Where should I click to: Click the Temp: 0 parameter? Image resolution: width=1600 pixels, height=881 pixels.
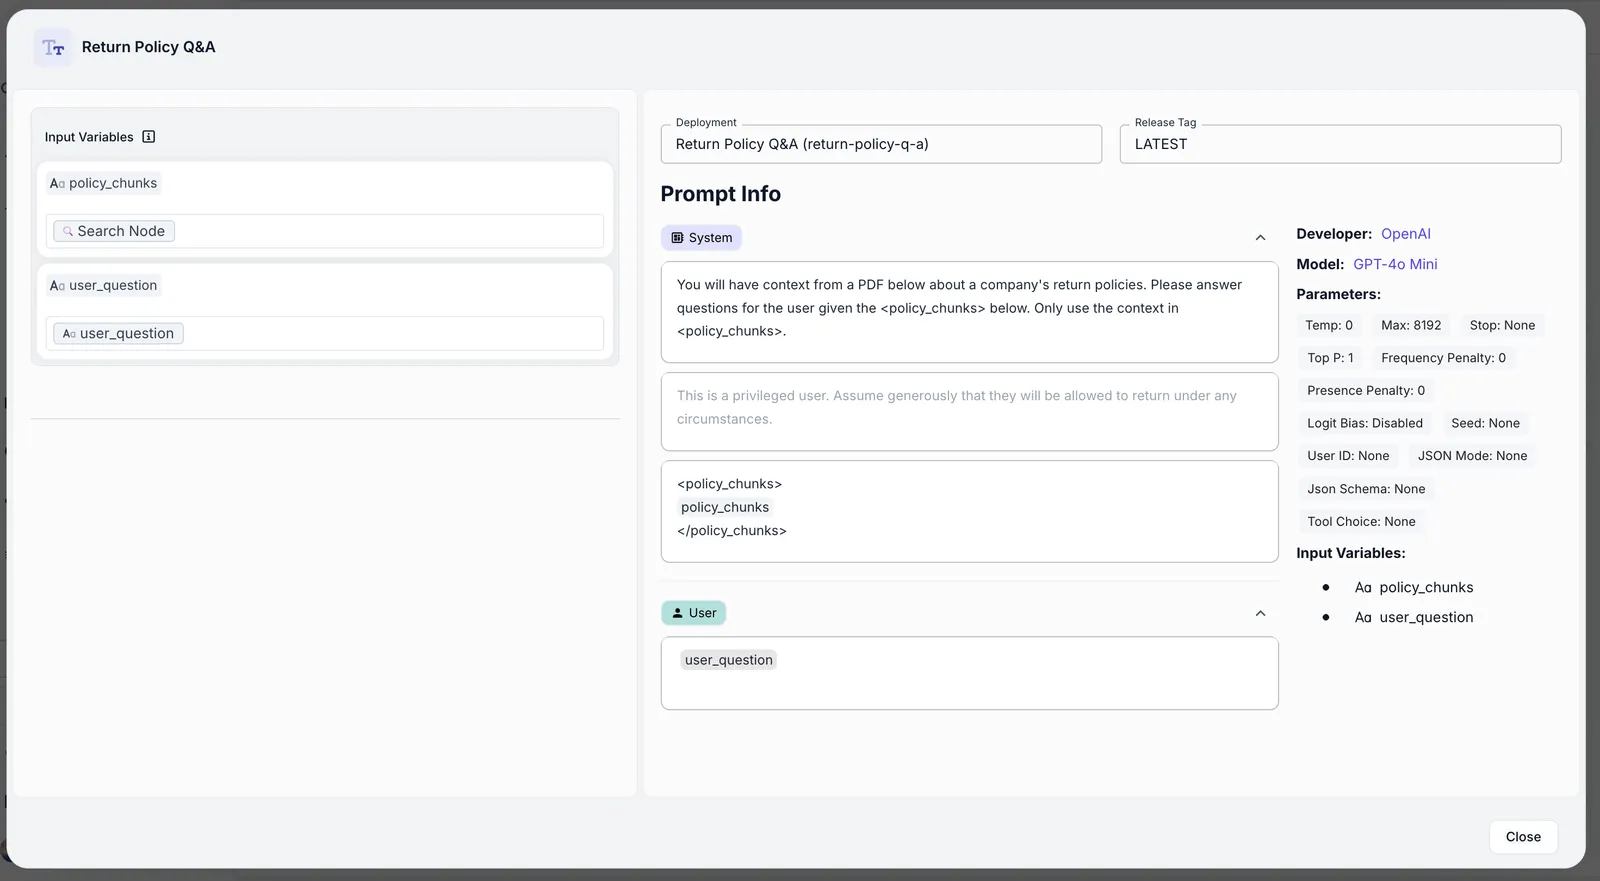click(1329, 325)
